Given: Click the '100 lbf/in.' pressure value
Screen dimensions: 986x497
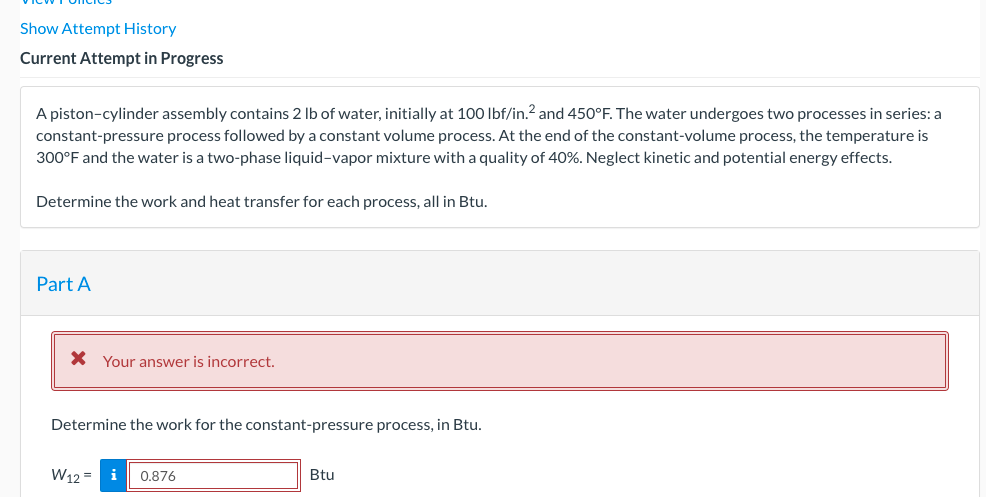Looking at the screenshot, I should click(x=492, y=114).
